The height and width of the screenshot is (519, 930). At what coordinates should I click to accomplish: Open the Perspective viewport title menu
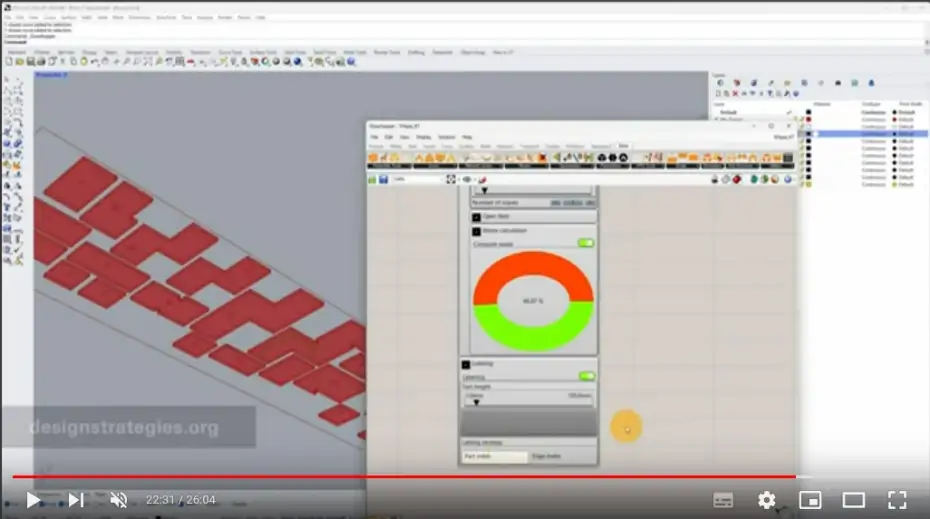coord(52,75)
